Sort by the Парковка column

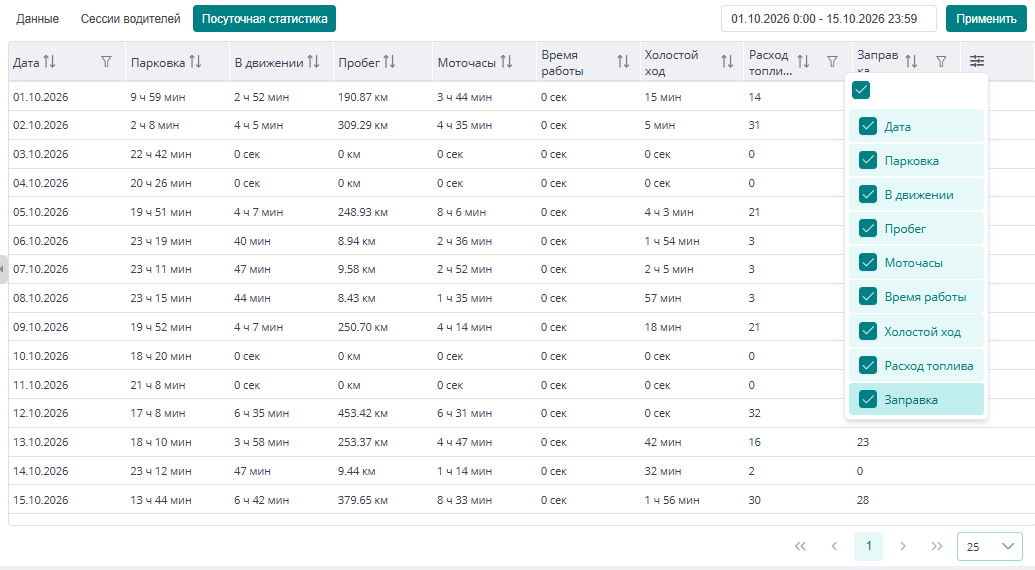pos(195,62)
